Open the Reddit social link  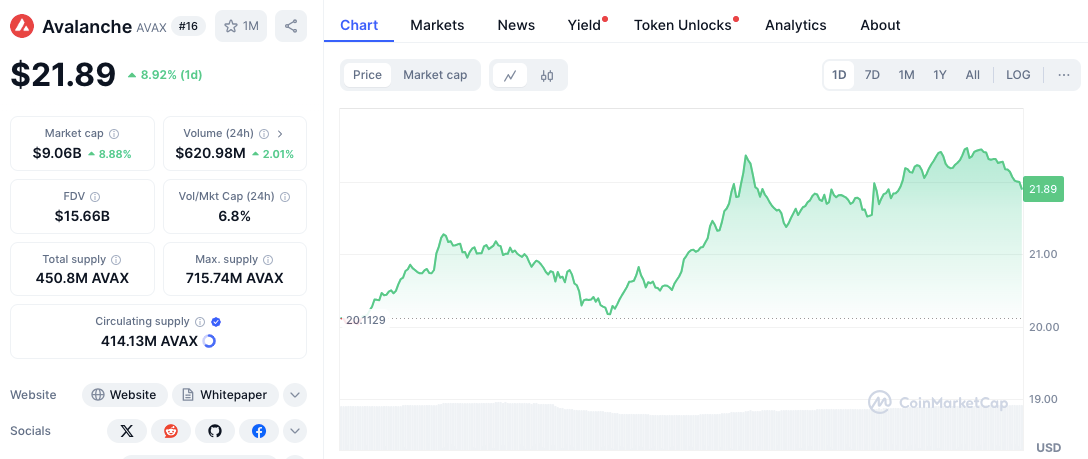point(171,431)
